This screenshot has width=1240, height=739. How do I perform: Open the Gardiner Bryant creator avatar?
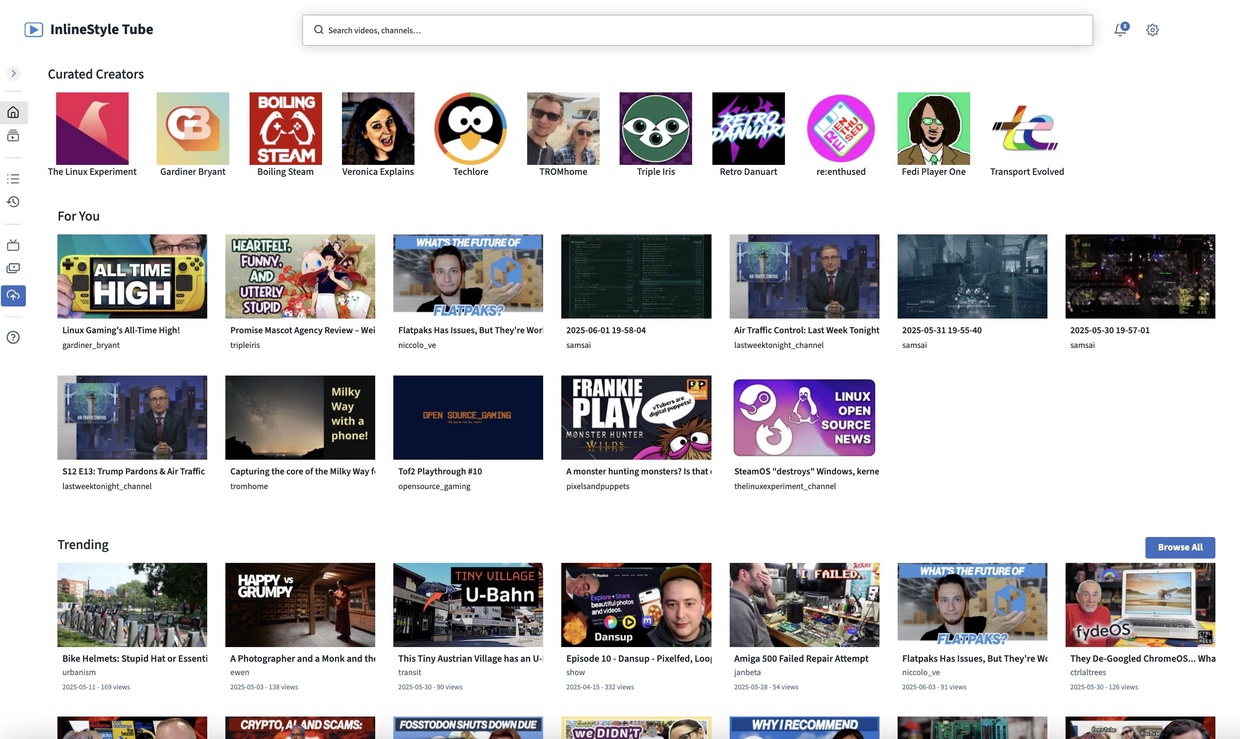click(193, 128)
